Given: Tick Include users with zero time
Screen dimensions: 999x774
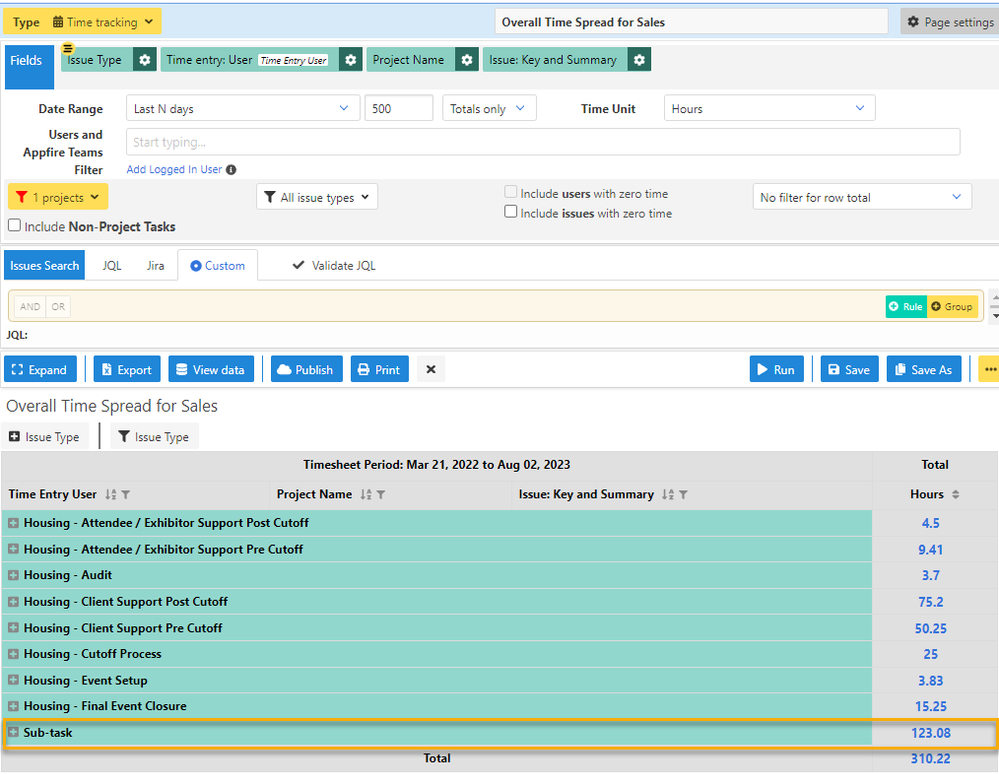Looking at the screenshot, I should [x=510, y=192].
